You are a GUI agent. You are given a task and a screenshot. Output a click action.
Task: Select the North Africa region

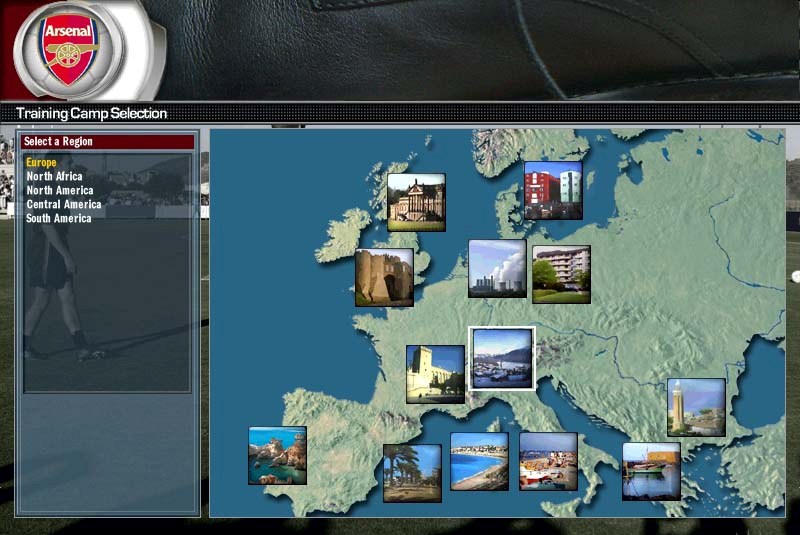point(55,176)
